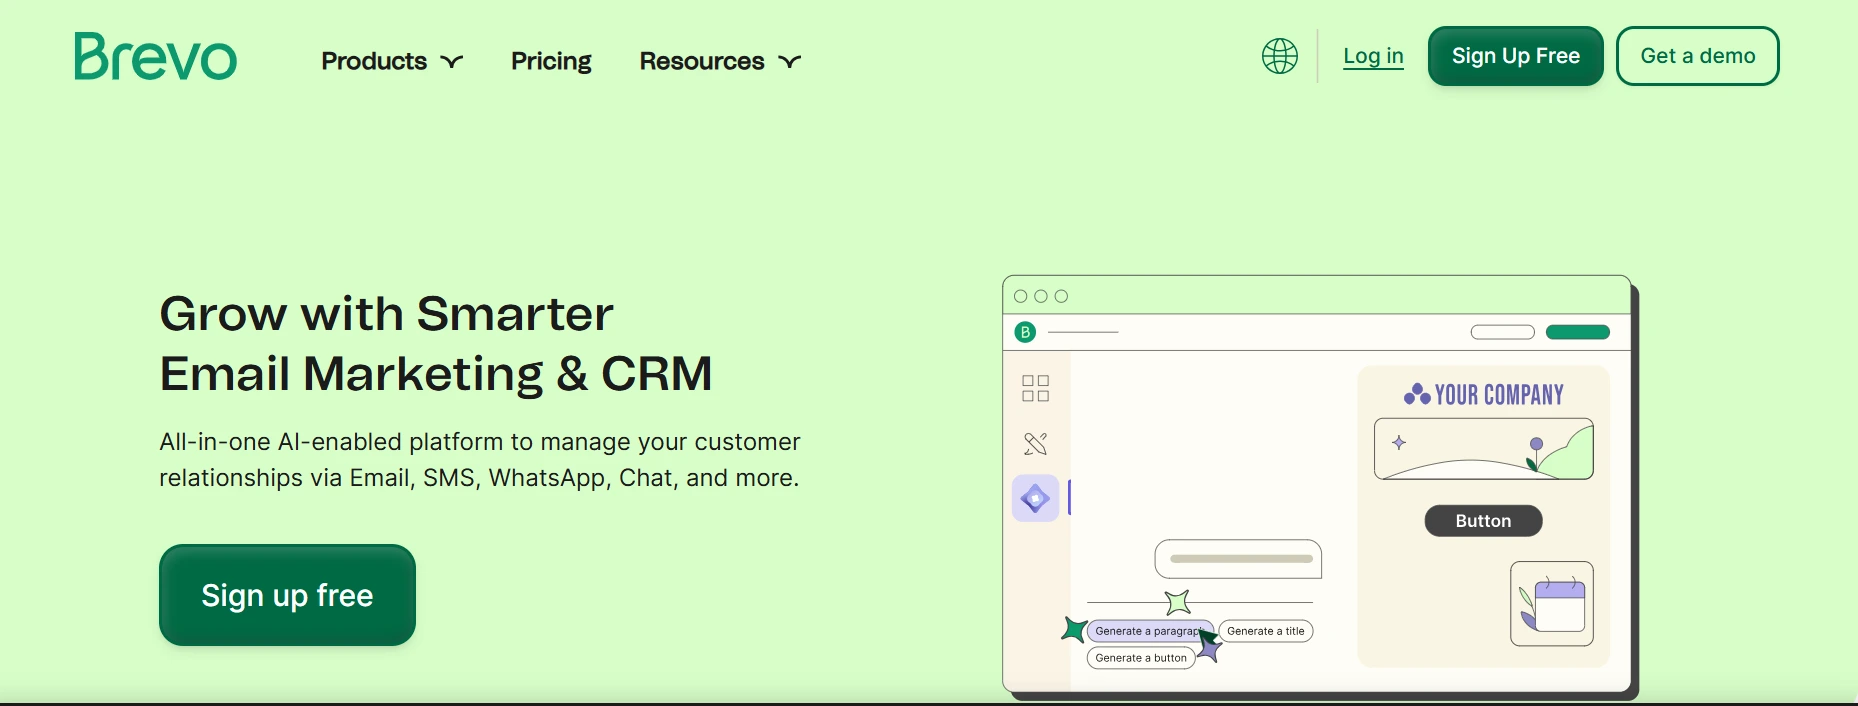
Task: Expand the Products menu
Action: [x=392, y=61]
